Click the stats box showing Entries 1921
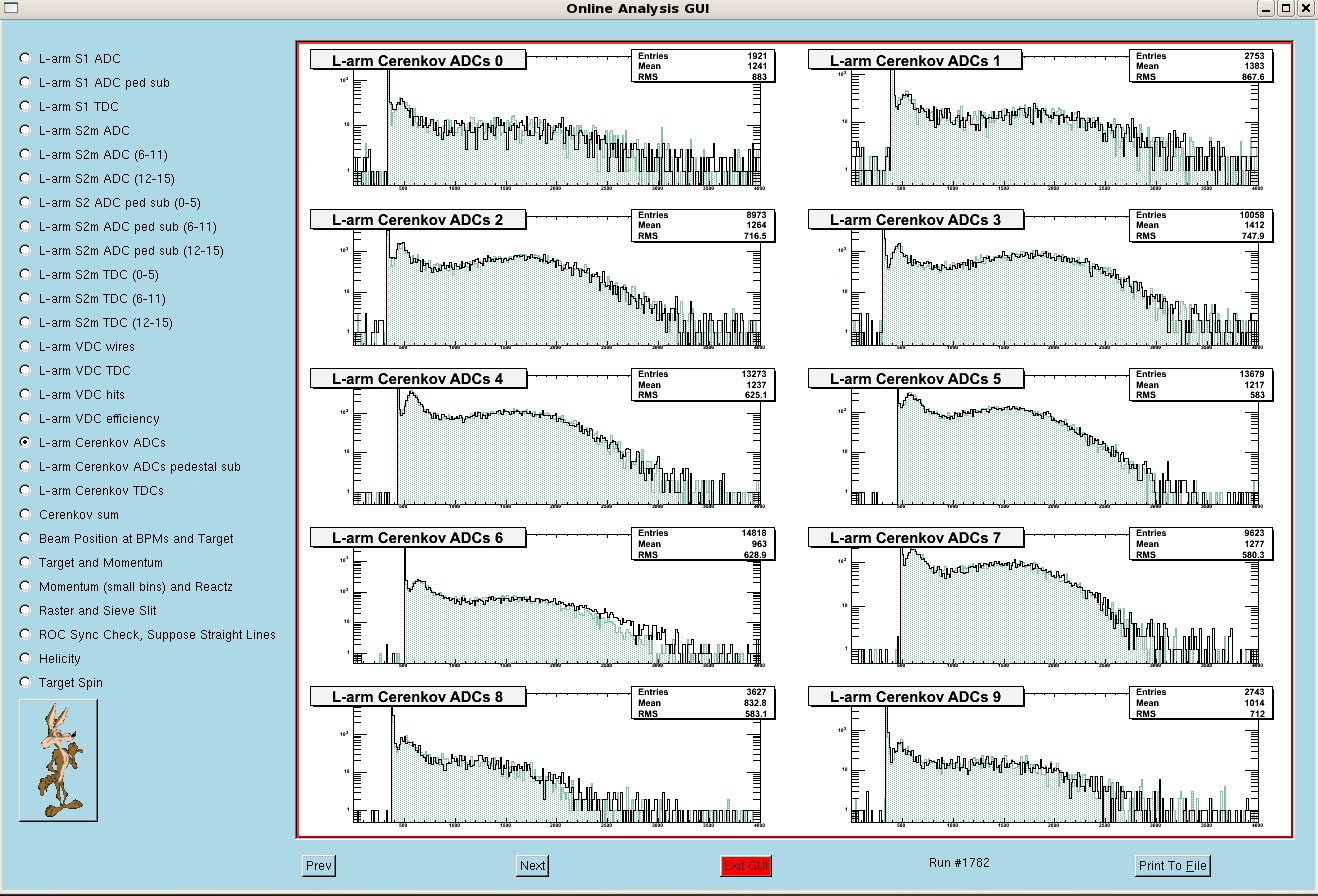Viewport: 1318px width, 896px height. 702,66
